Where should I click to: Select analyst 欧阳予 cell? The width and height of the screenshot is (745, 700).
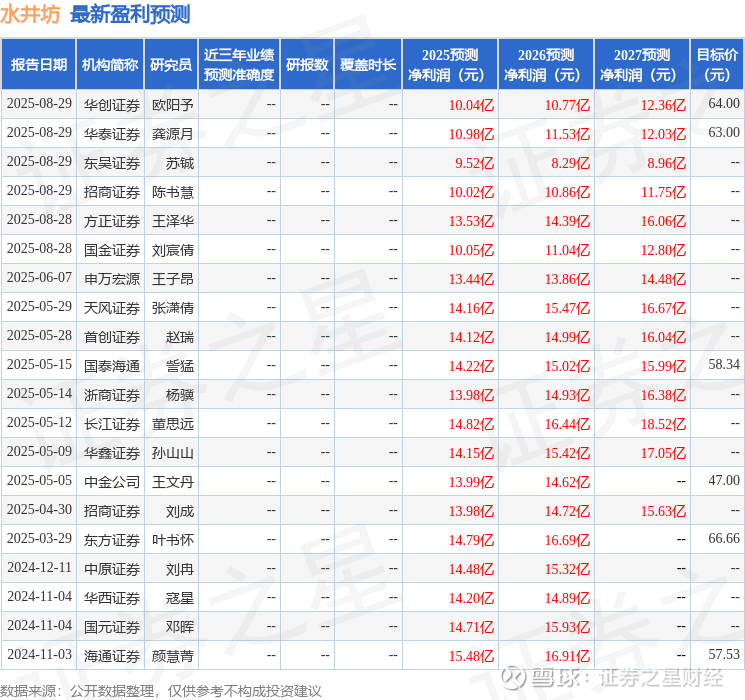pyautogui.click(x=172, y=105)
